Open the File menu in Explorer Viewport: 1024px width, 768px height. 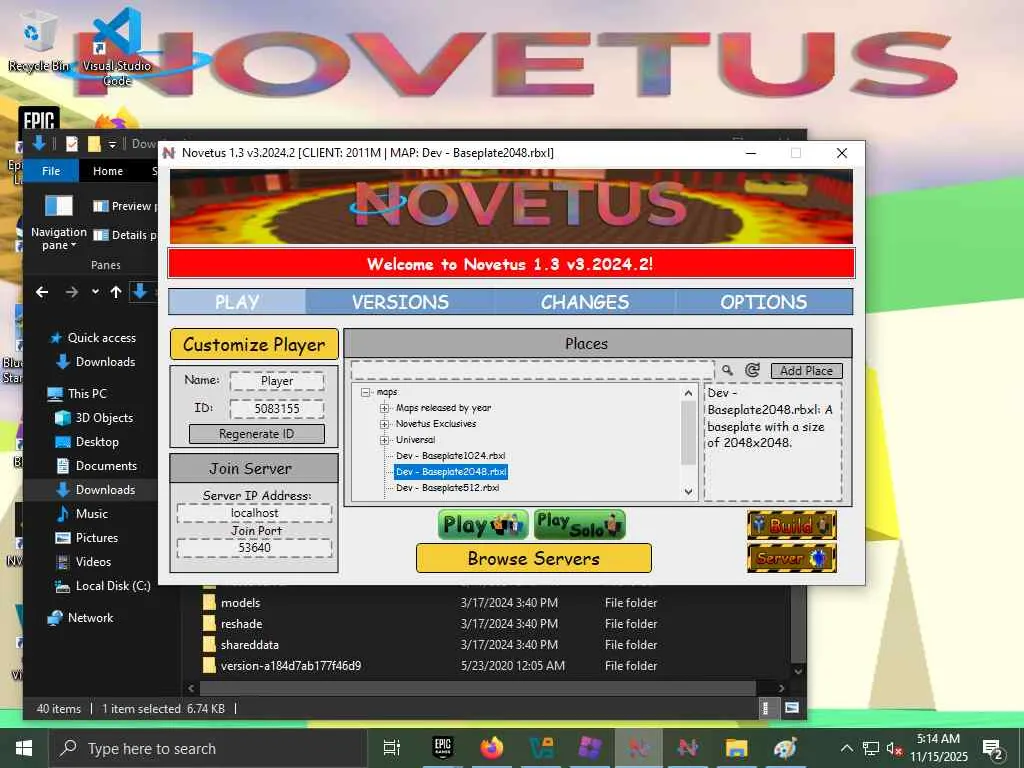pyautogui.click(x=51, y=171)
